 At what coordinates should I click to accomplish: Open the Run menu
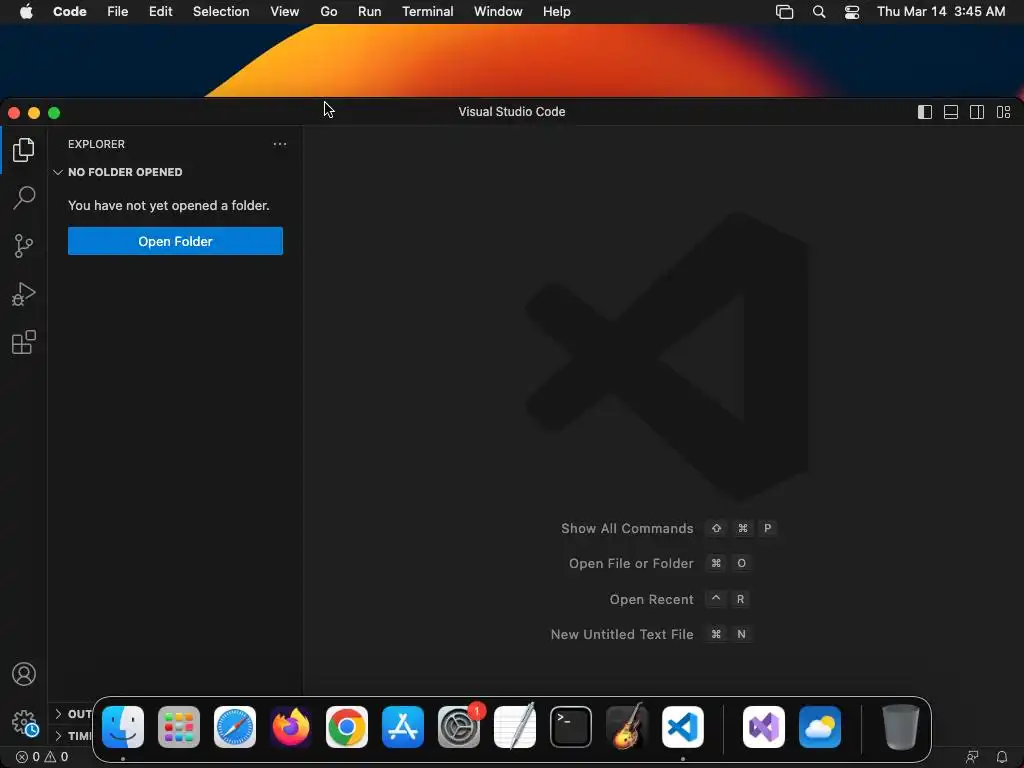369,12
